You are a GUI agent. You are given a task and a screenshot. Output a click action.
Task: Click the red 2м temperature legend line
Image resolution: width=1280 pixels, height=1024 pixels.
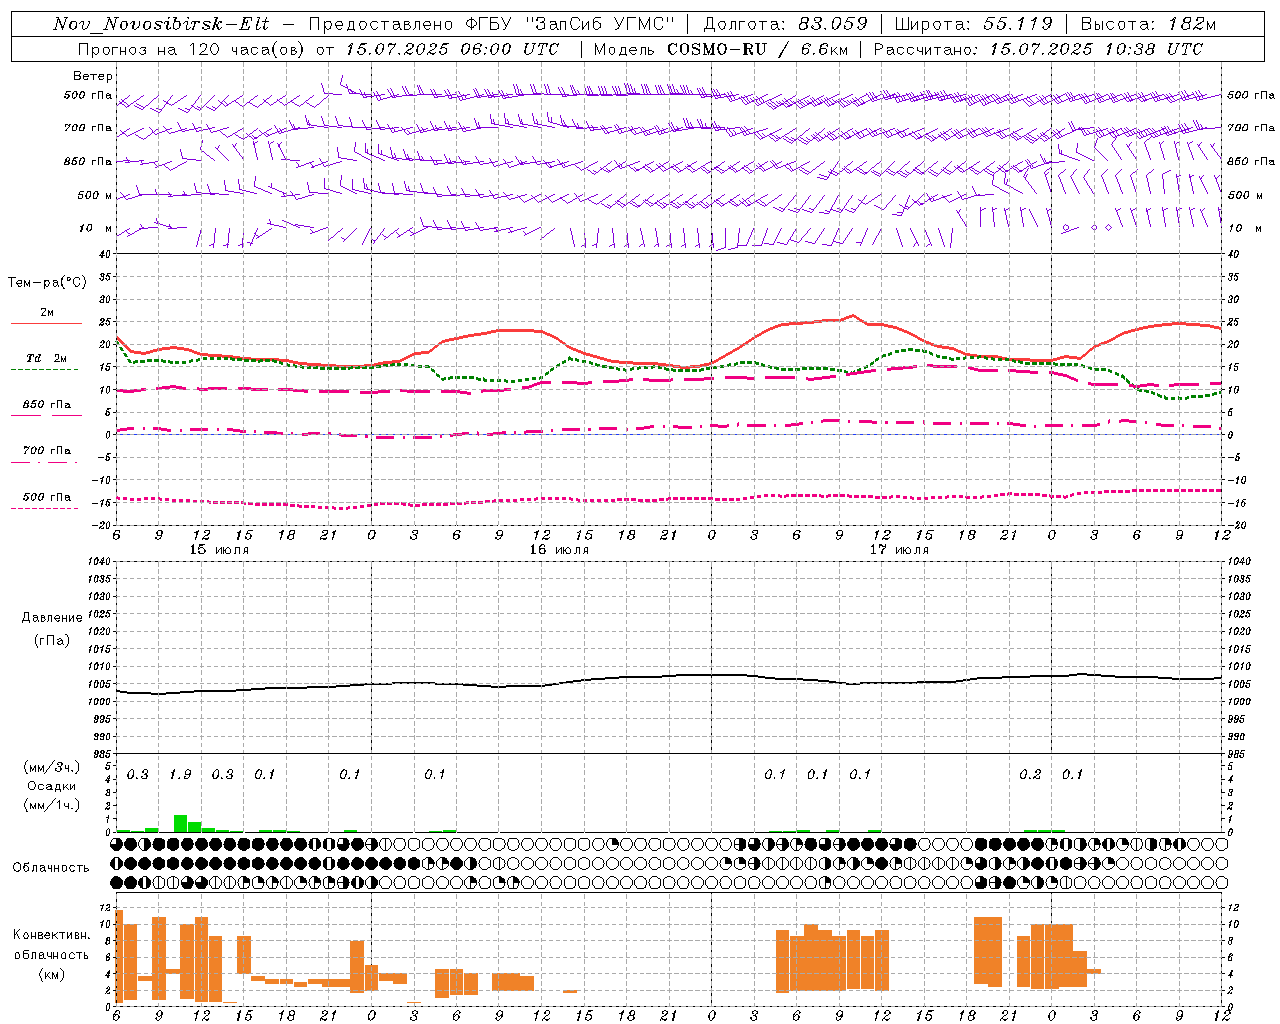[x=46, y=323]
